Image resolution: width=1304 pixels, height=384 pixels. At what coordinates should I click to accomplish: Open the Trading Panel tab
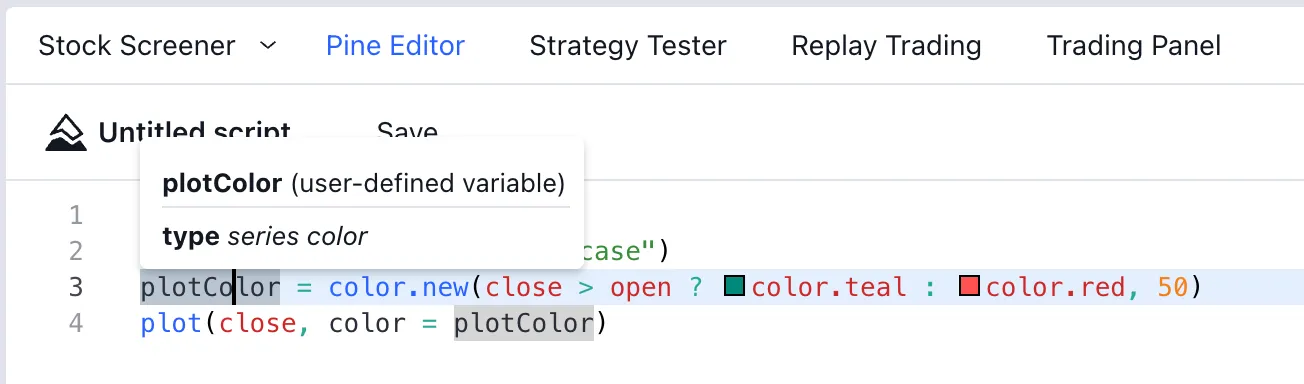pos(1134,46)
